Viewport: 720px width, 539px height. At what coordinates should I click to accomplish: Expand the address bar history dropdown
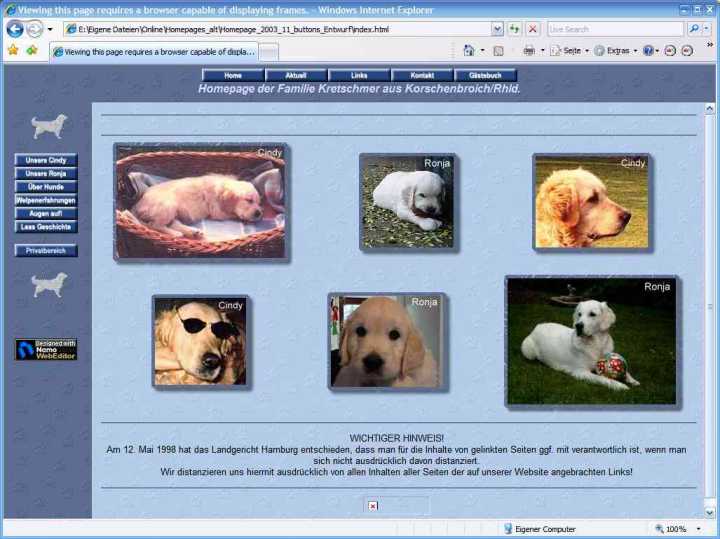[497, 29]
